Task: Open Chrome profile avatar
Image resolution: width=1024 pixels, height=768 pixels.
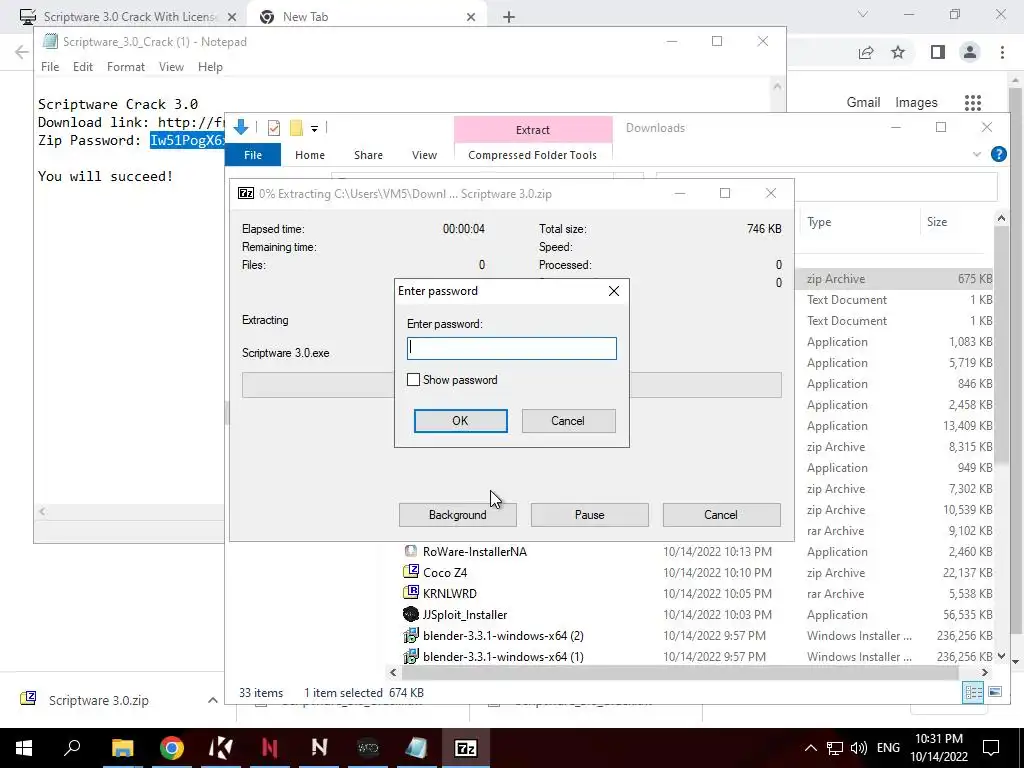Action: click(970, 52)
